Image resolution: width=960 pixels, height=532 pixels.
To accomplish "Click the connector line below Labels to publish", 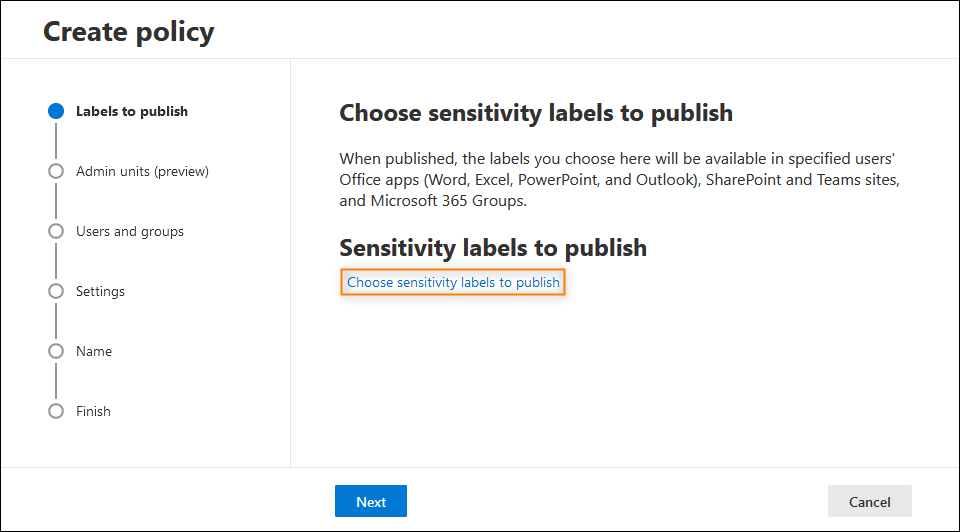I will click(56, 141).
